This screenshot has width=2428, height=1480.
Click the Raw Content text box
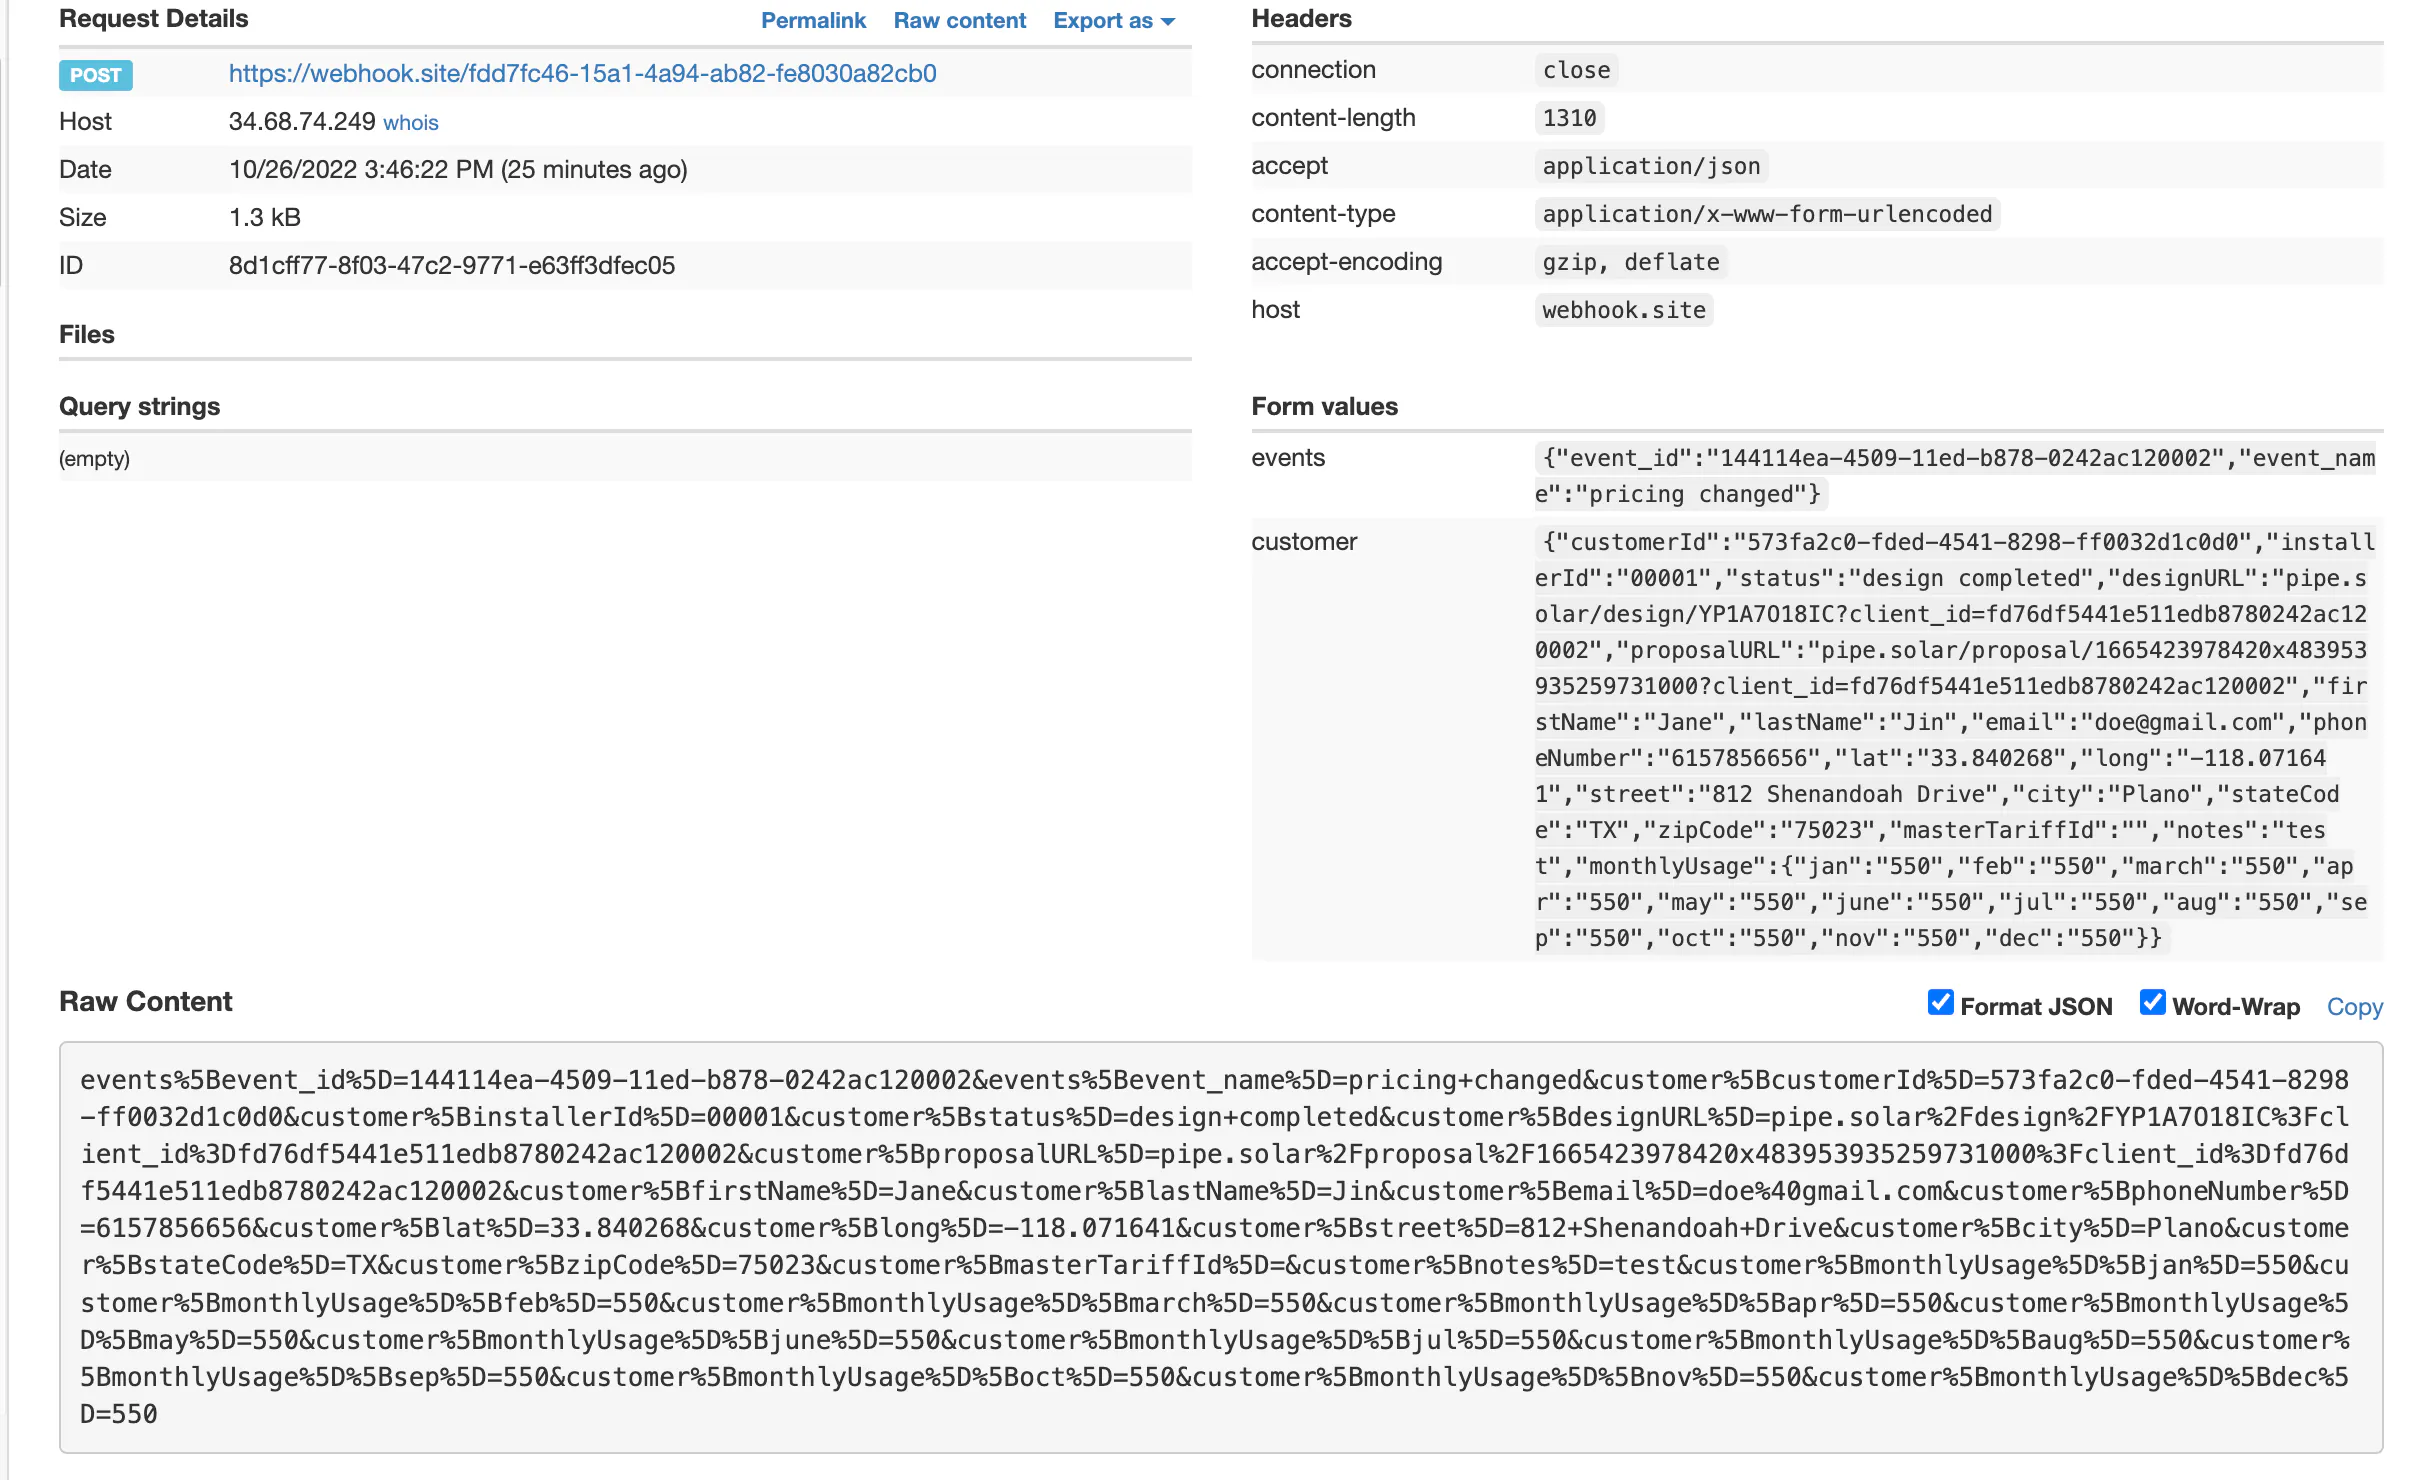tap(1221, 1247)
